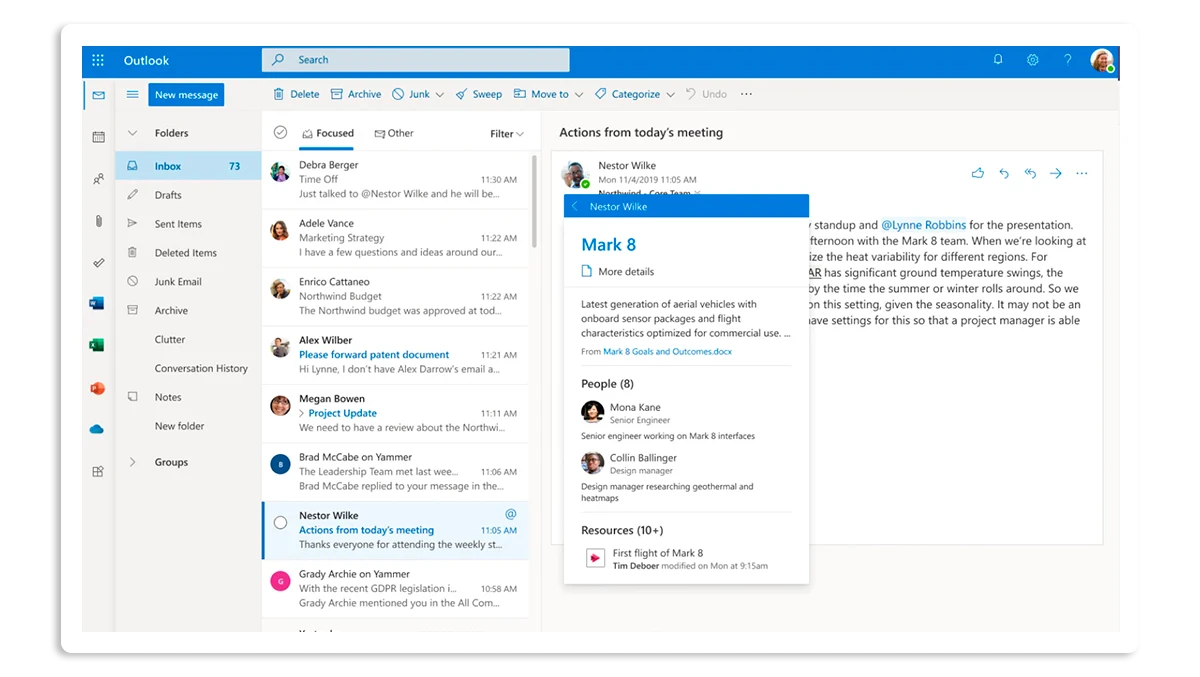Open Enrico Cattaneo Northwind Budget message
This screenshot has width=1200, height=677.
(x=396, y=297)
